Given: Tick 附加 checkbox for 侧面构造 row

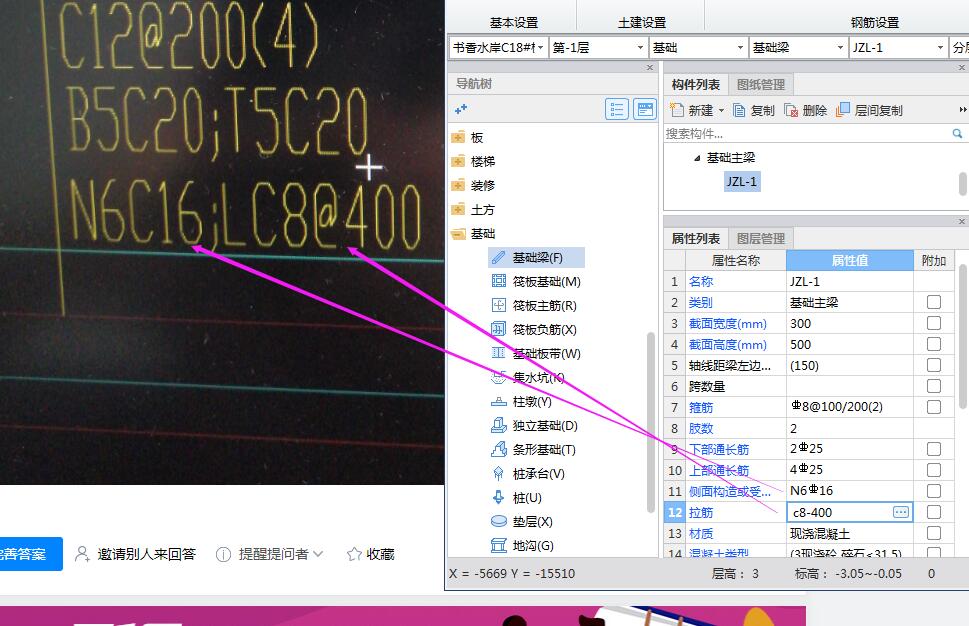Looking at the screenshot, I should pyautogui.click(x=934, y=491).
